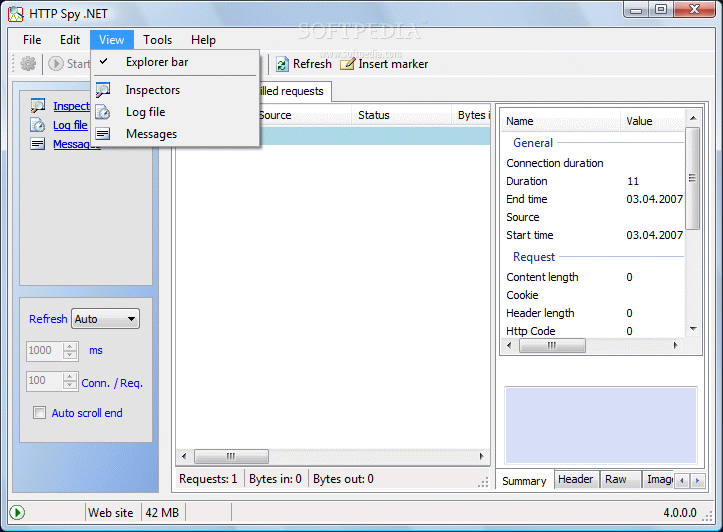Screen dimensions: 723x532
Task: Click the 42 MB memory status entry
Action: pos(162,513)
